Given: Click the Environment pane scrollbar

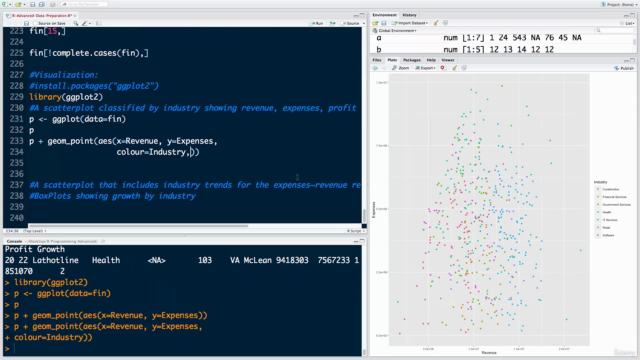Looking at the screenshot, I should tap(635, 42).
